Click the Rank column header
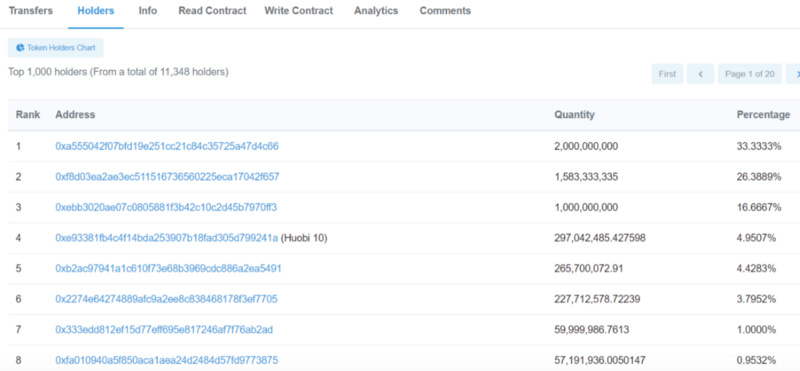Screen dimensions: 800x371 coord(28,115)
